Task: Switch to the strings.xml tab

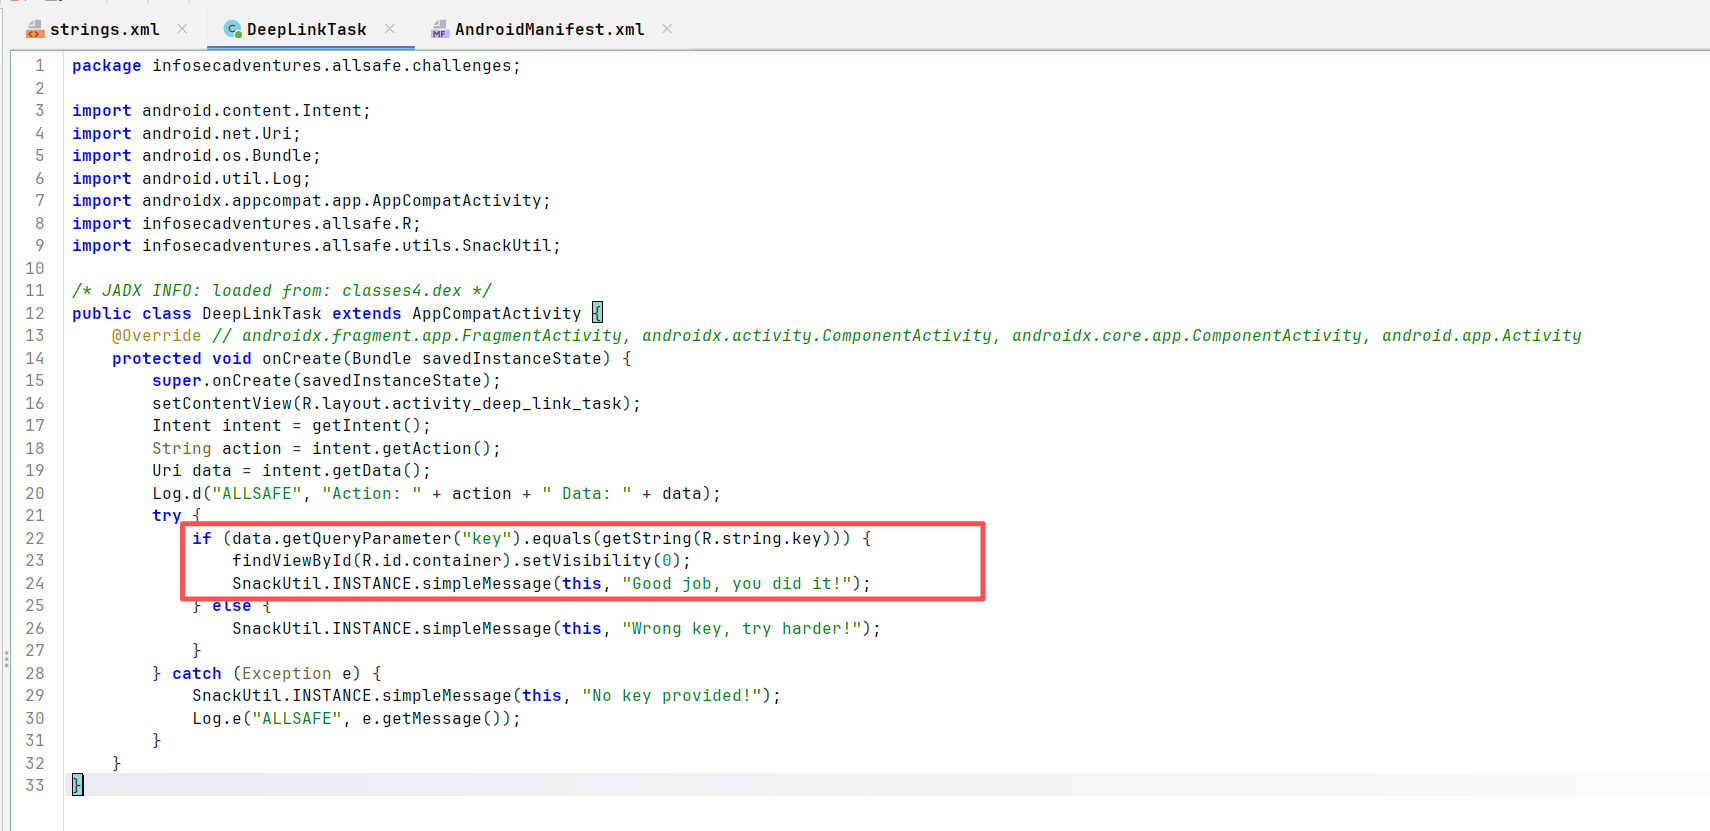Action: coord(104,30)
